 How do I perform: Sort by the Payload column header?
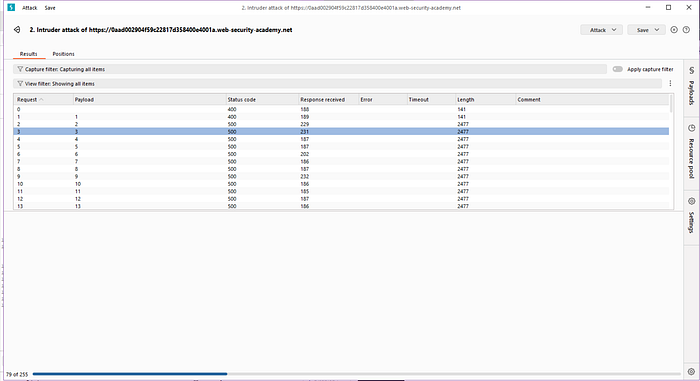pyautogui.click(x=149, y=100)
